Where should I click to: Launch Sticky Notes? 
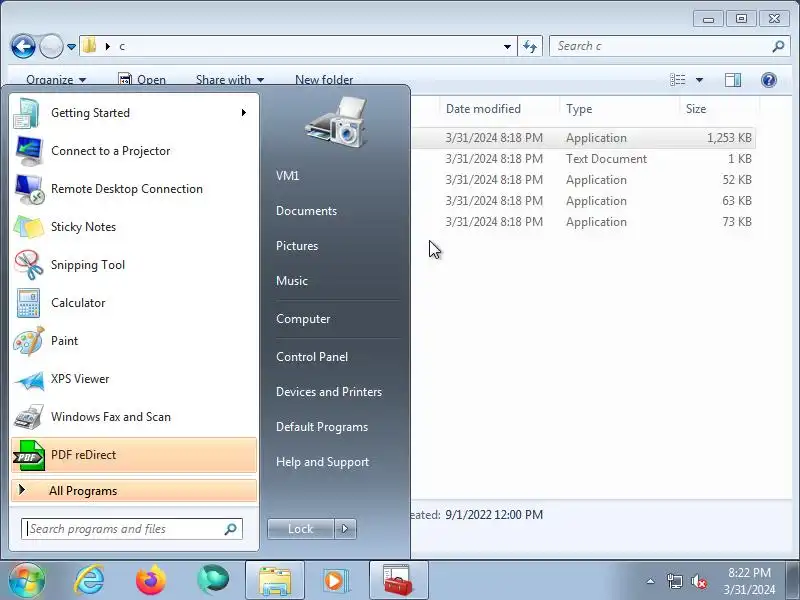click(x=134, y=227)
